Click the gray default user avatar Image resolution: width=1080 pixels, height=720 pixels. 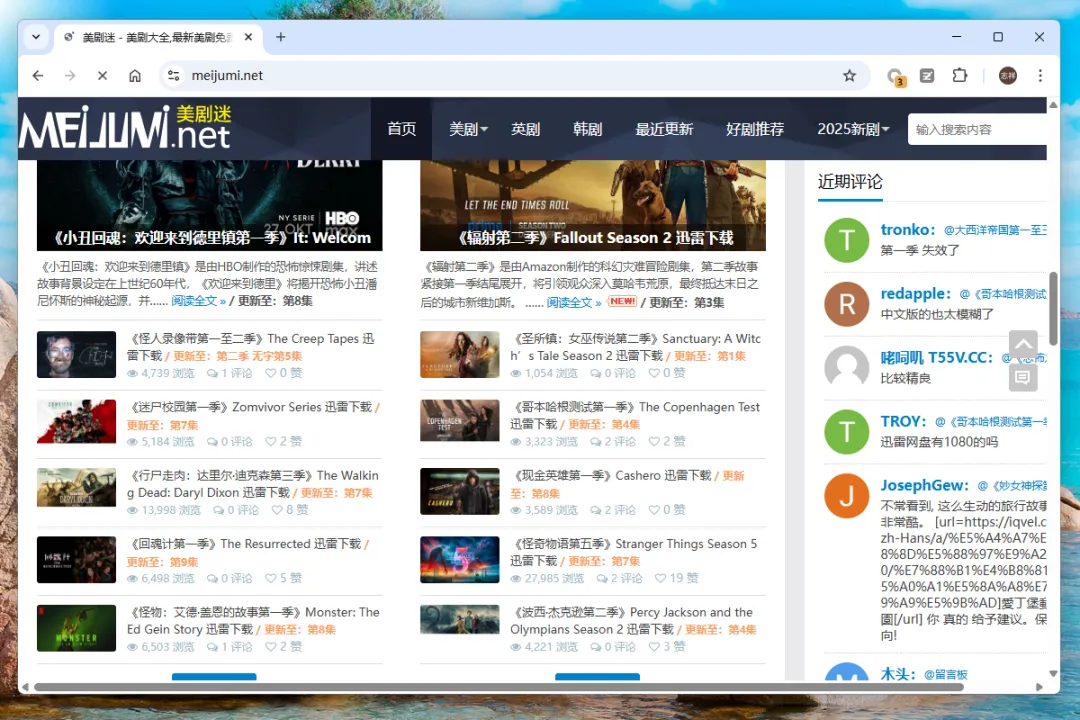[x=847, y=367]
